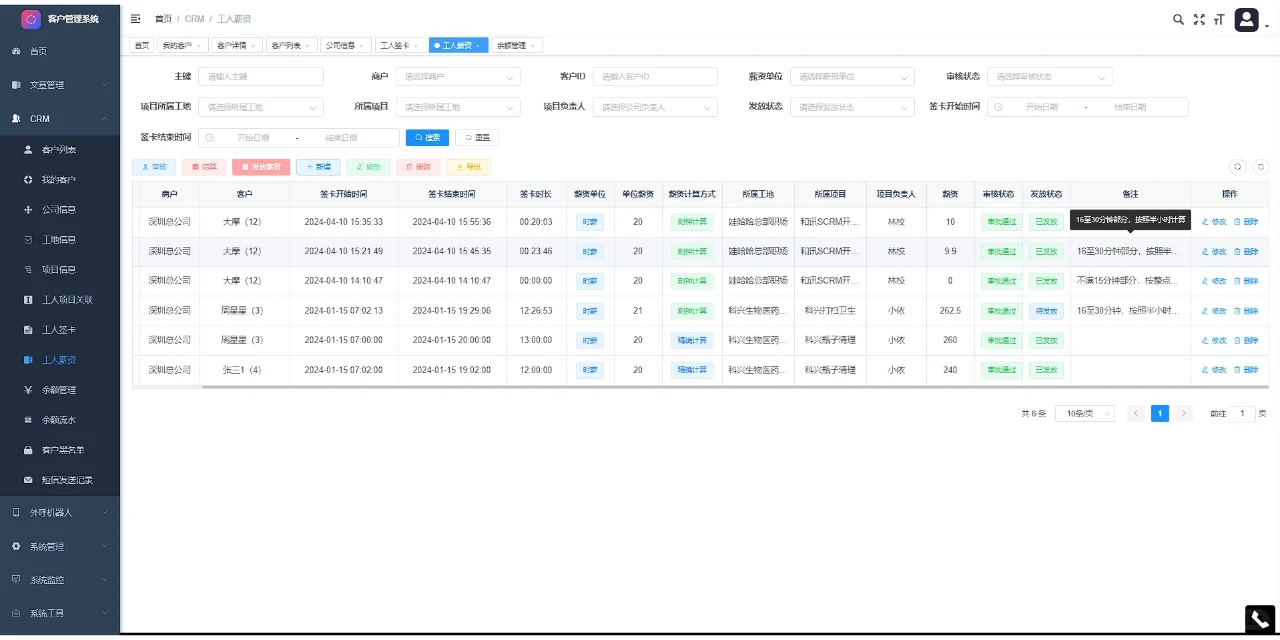
Task: Click the font-size adjustment (TT) icon
Action: pos(1219,18)
